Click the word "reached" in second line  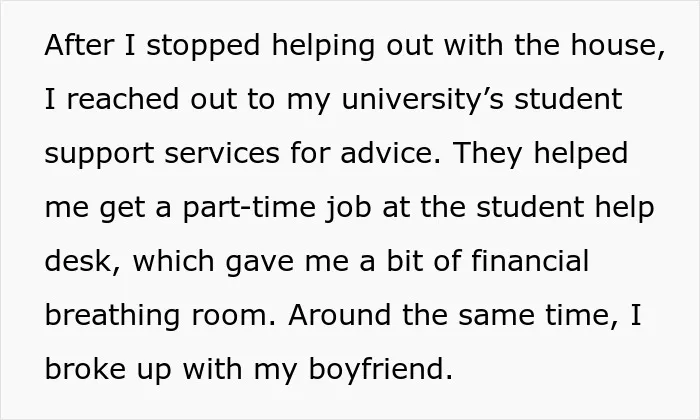click(x=123, y=99)
